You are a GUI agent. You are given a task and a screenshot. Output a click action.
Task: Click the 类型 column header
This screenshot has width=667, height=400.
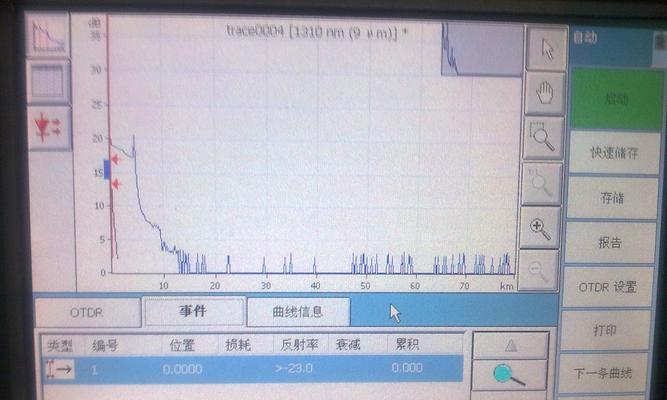[x=60, y=346]
